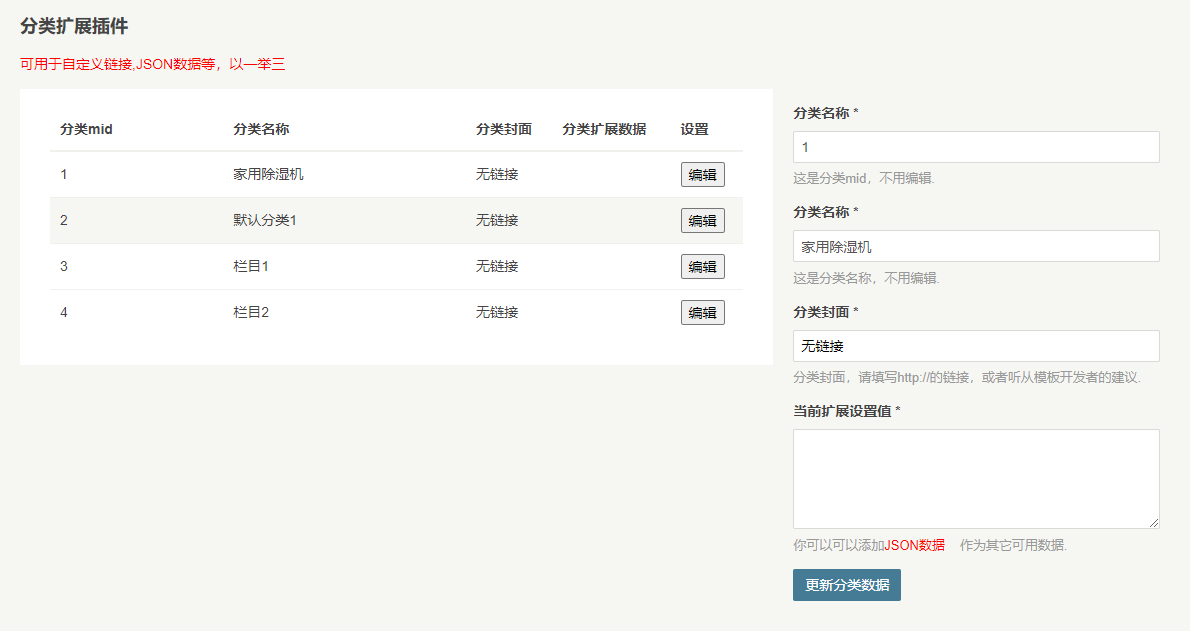Grab the text area resize handle
The image size is (1190, 631).
coord(1154,523)
